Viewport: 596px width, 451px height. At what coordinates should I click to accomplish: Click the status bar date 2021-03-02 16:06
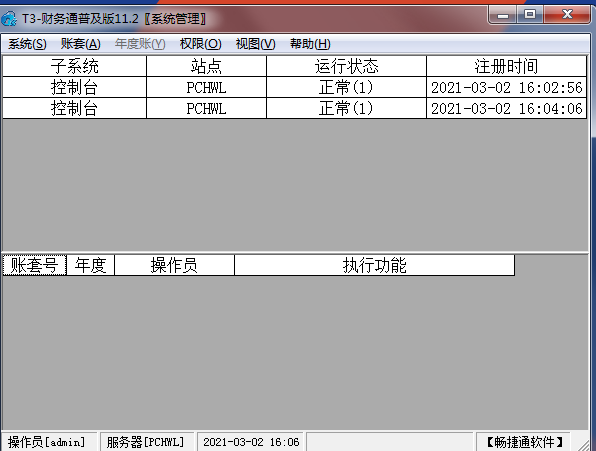[x=251, y=442]
